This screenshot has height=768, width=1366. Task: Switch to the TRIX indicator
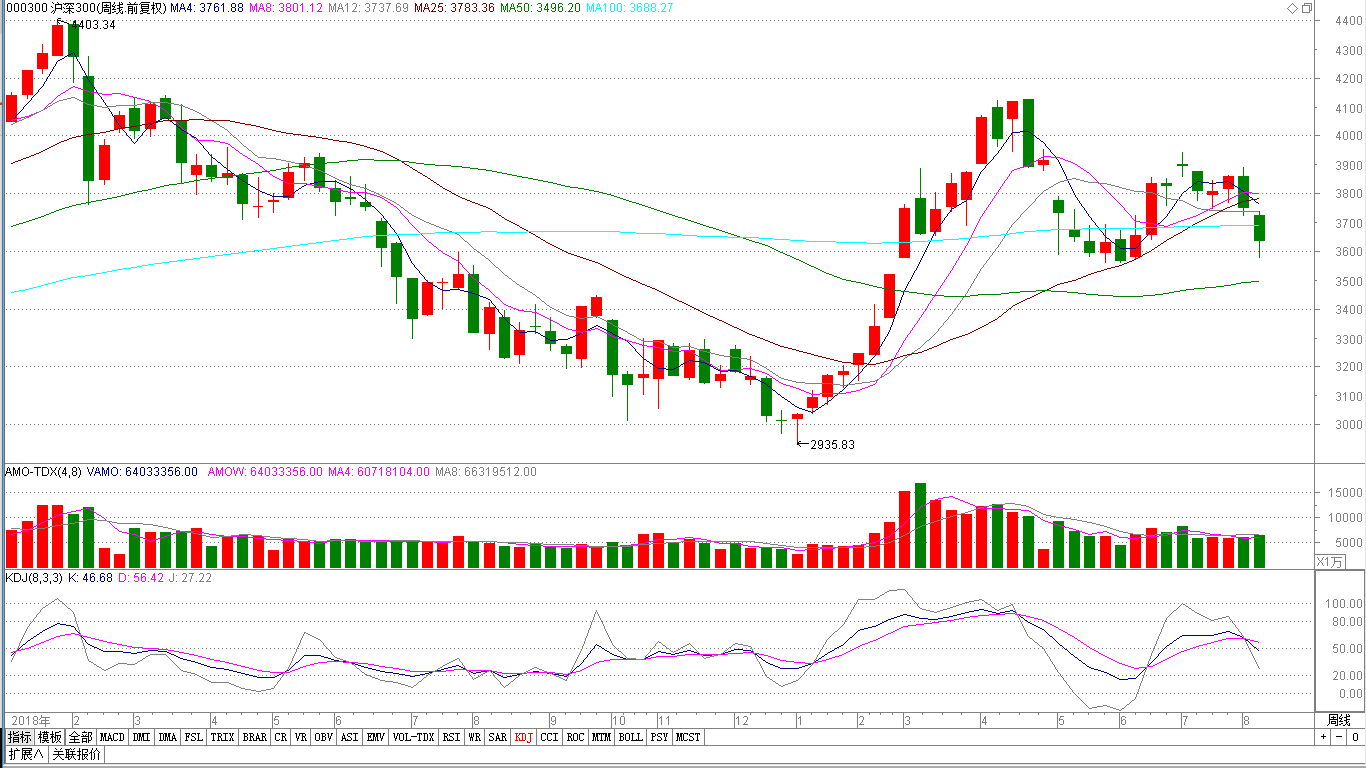pos(222,737)
